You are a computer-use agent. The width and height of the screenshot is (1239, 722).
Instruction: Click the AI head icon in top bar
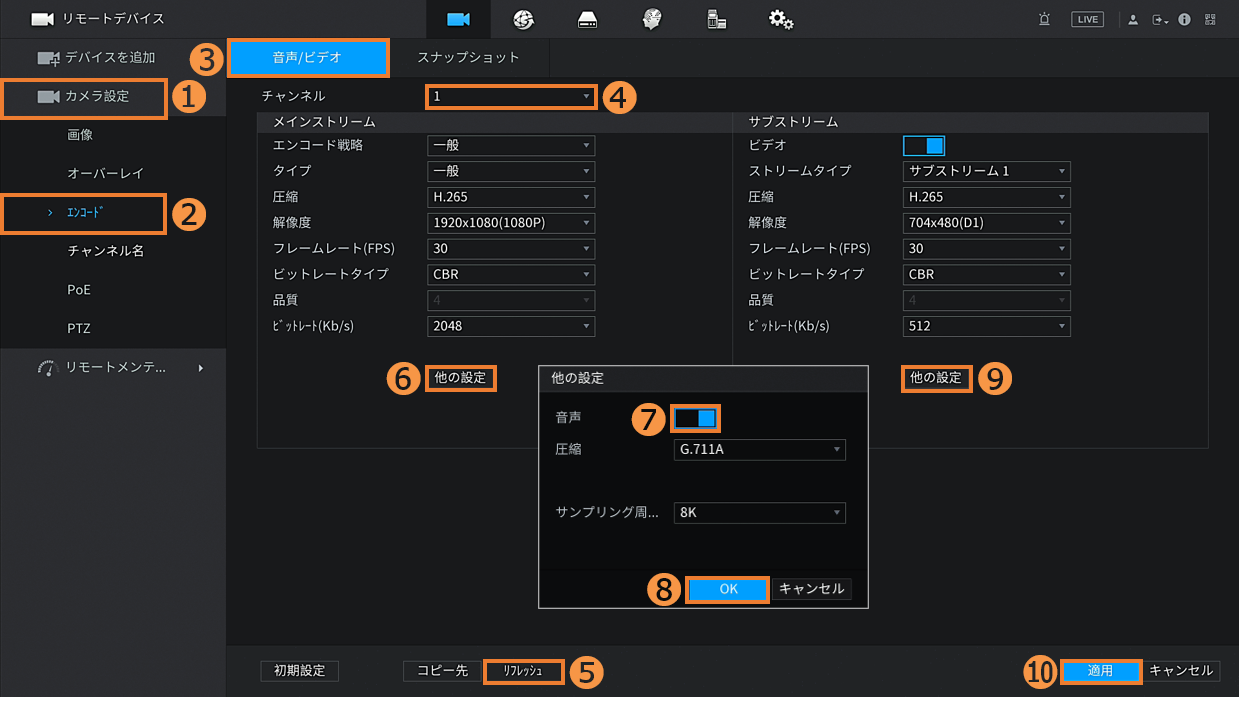(x=652, y=19)
